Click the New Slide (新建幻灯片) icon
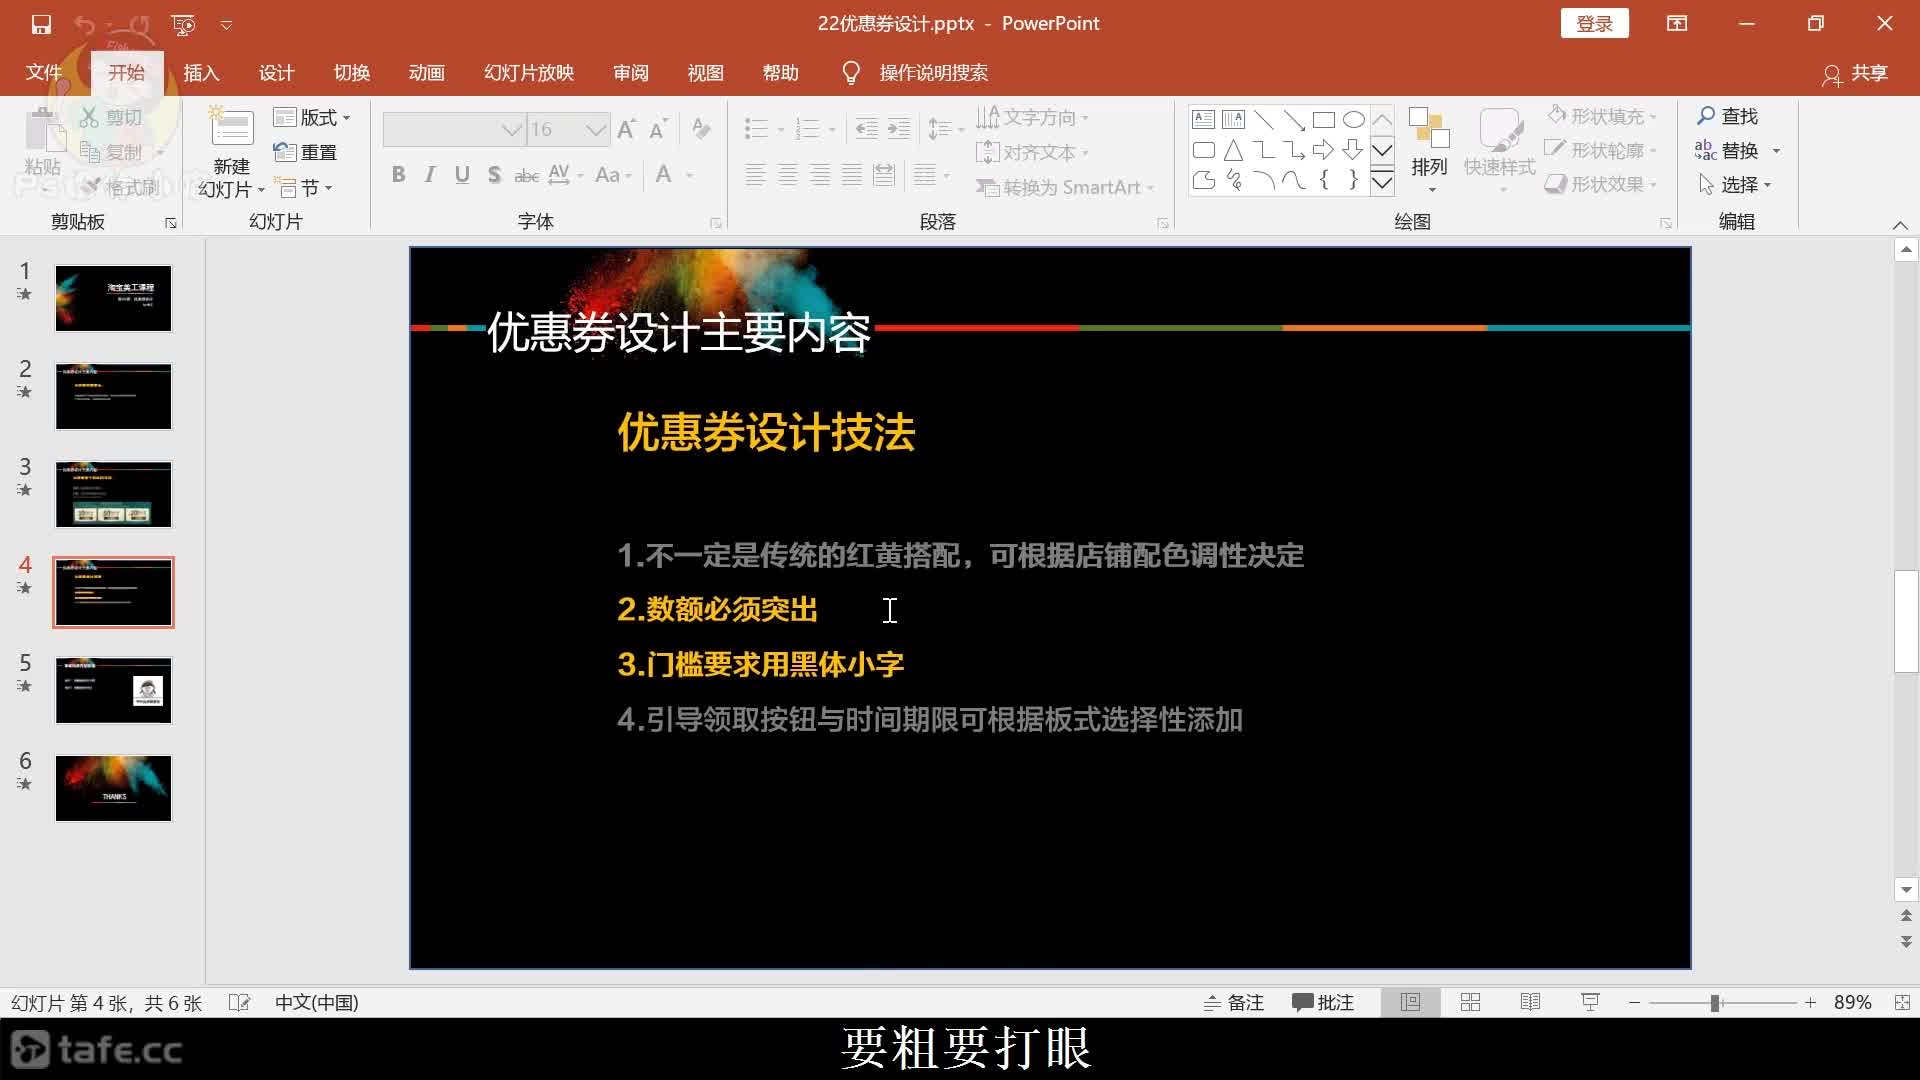 click(232, 129)
